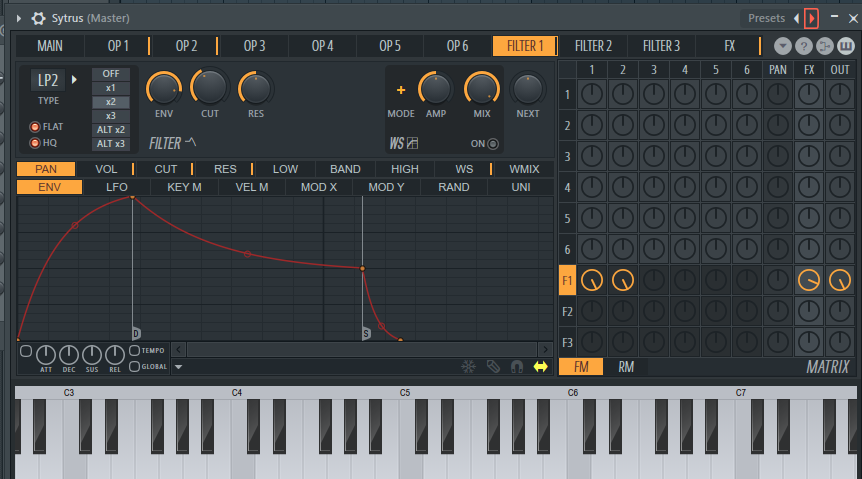862x479 pixels.
Task: Click the matrix F1 row OUT knob
Action: point(840,280)
